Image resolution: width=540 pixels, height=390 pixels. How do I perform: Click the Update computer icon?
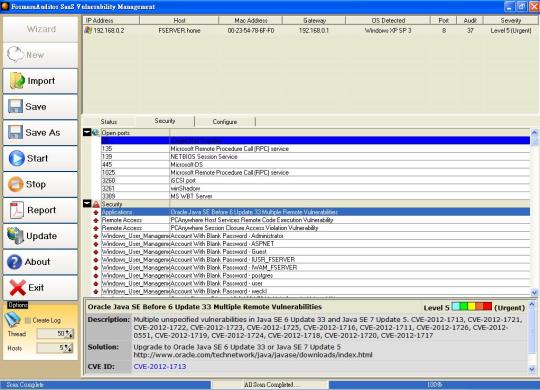[15, 236]
